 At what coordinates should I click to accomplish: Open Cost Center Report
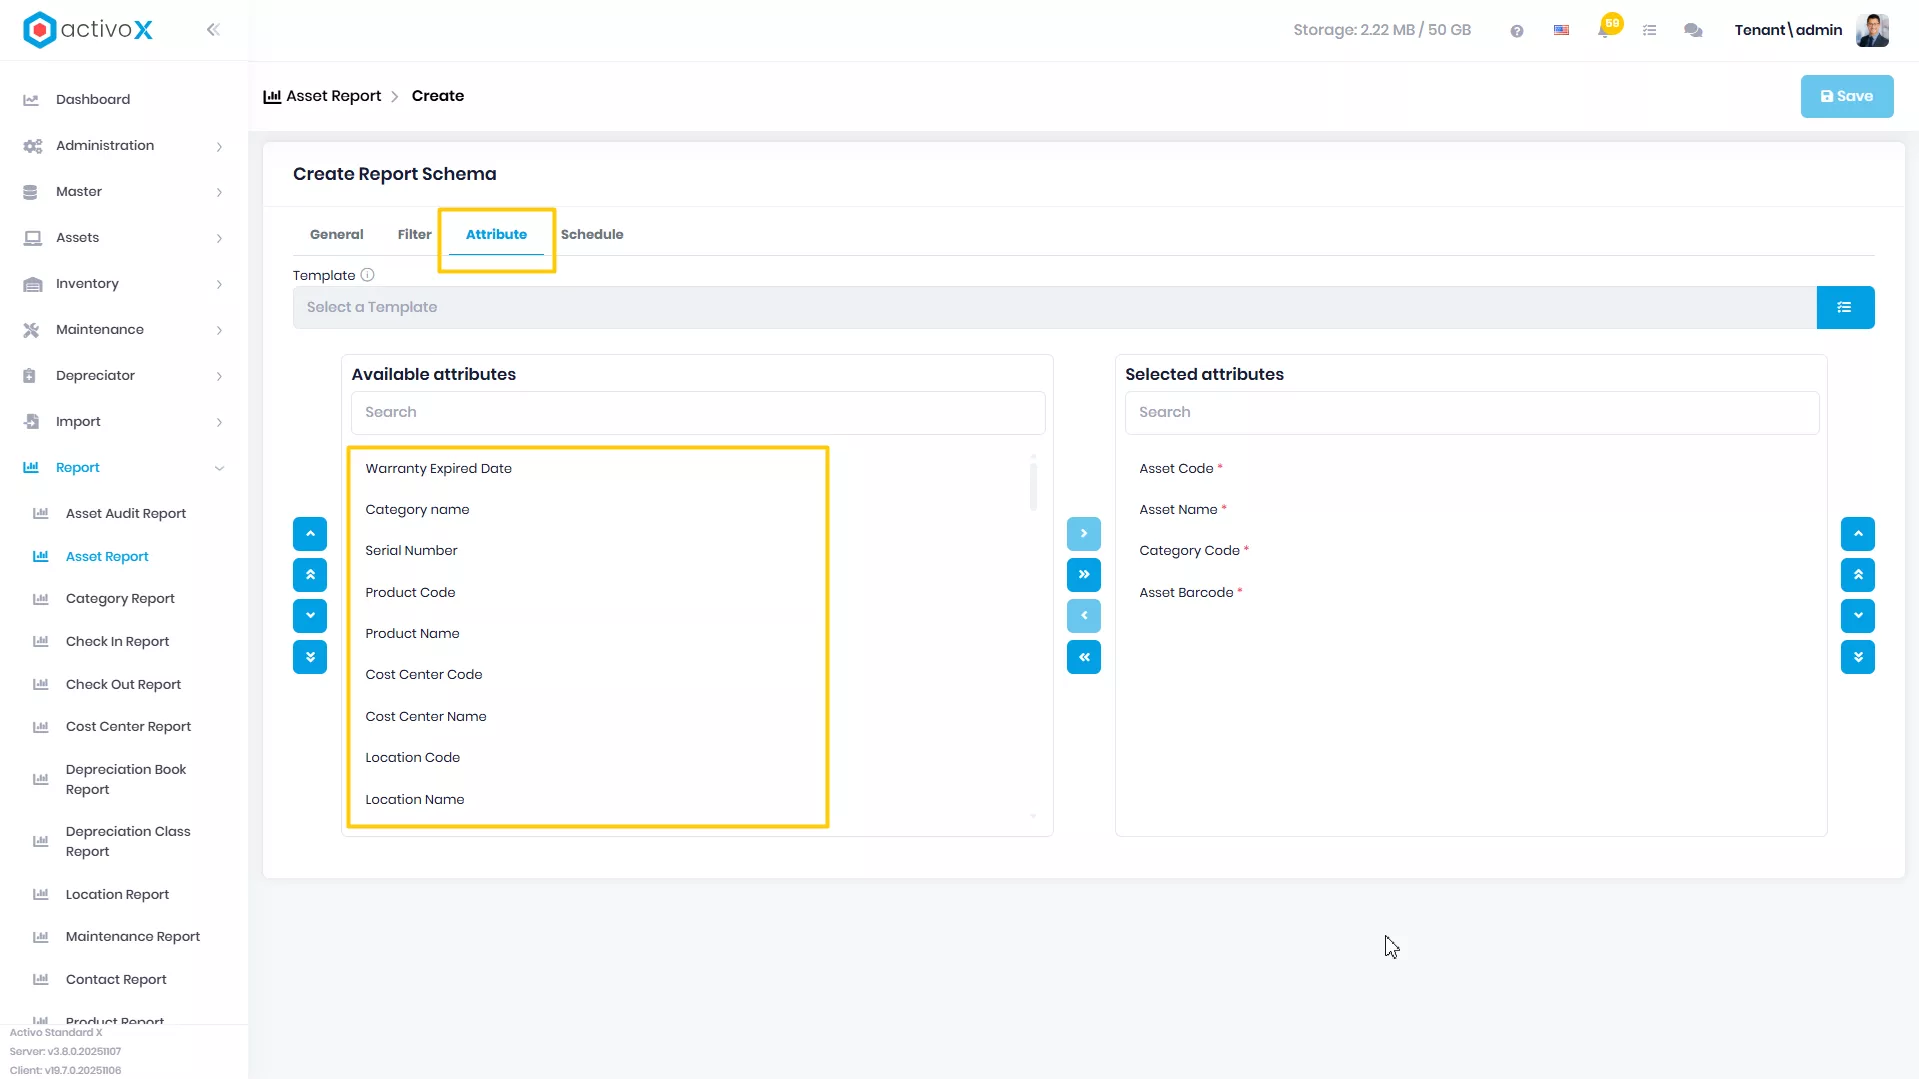[128, 727]
